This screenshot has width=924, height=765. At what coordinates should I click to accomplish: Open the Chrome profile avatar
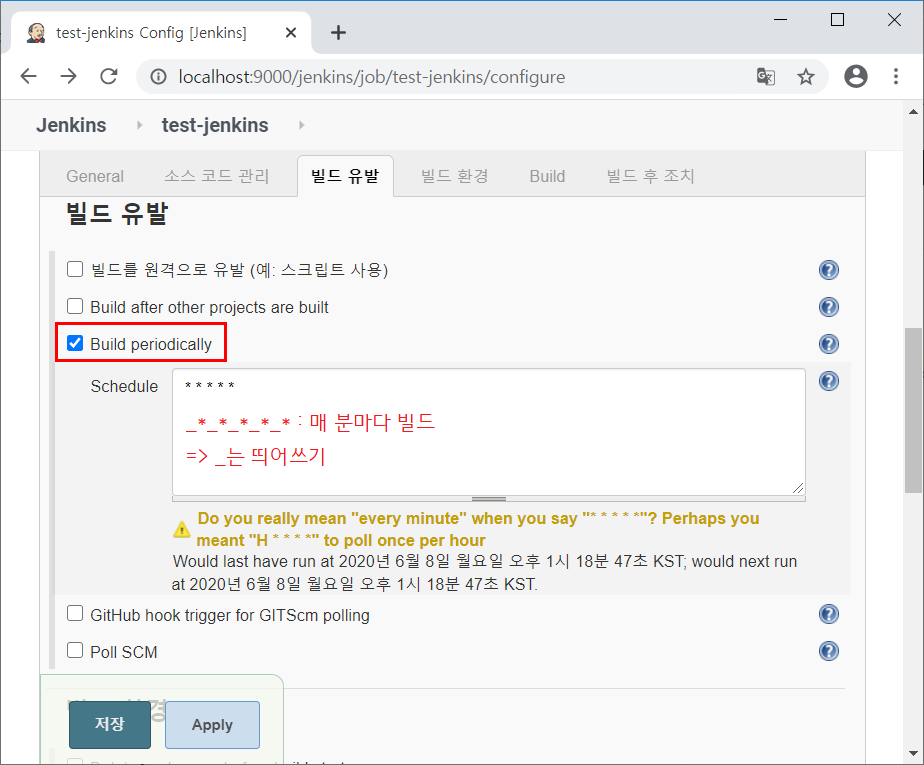pos(856,76)
